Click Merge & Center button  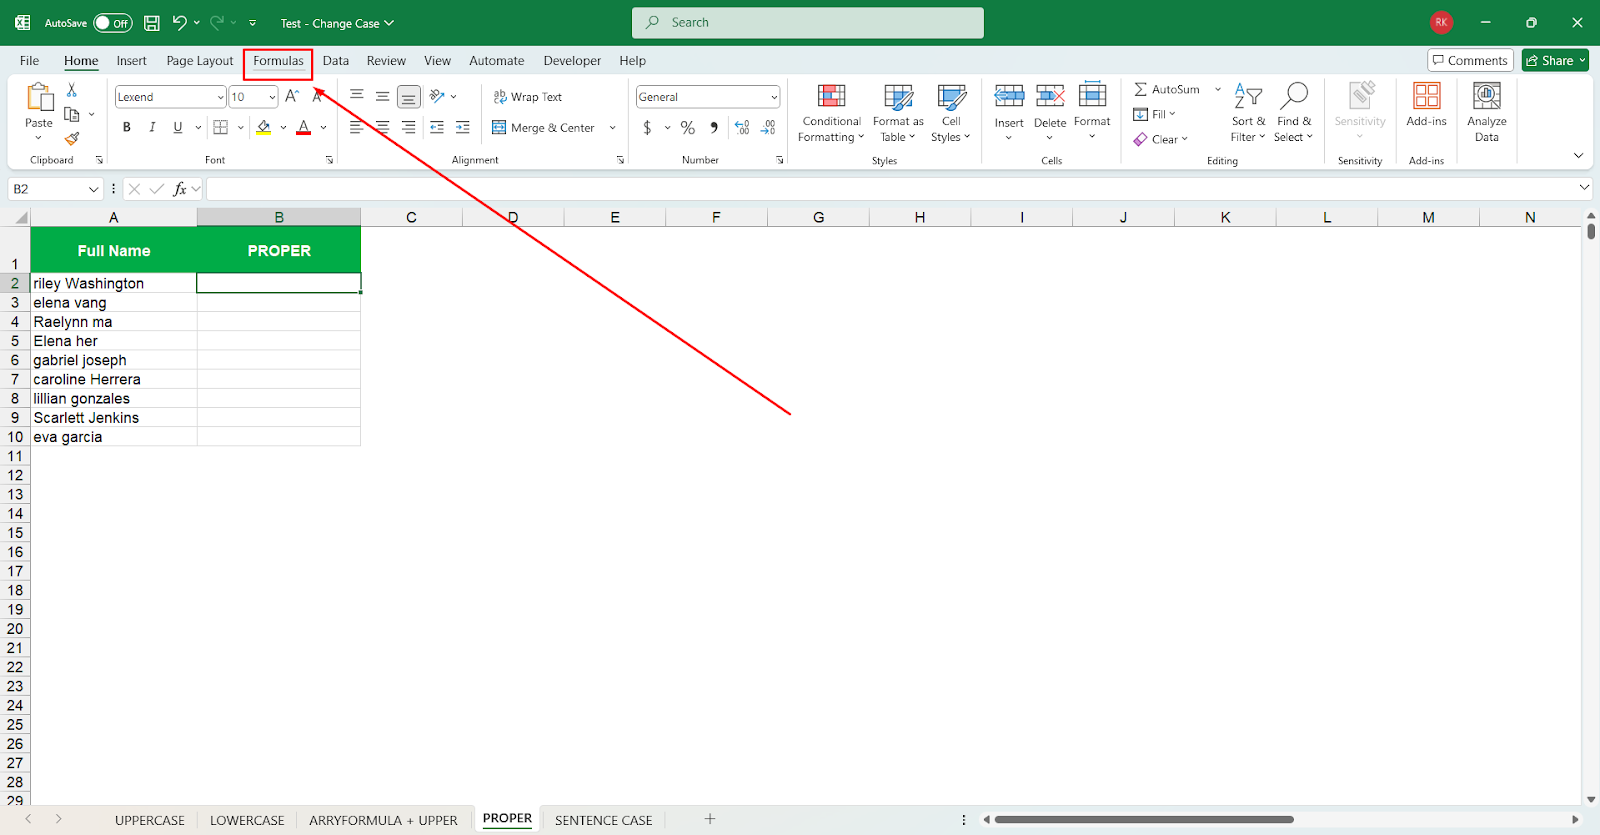[543, 128]
